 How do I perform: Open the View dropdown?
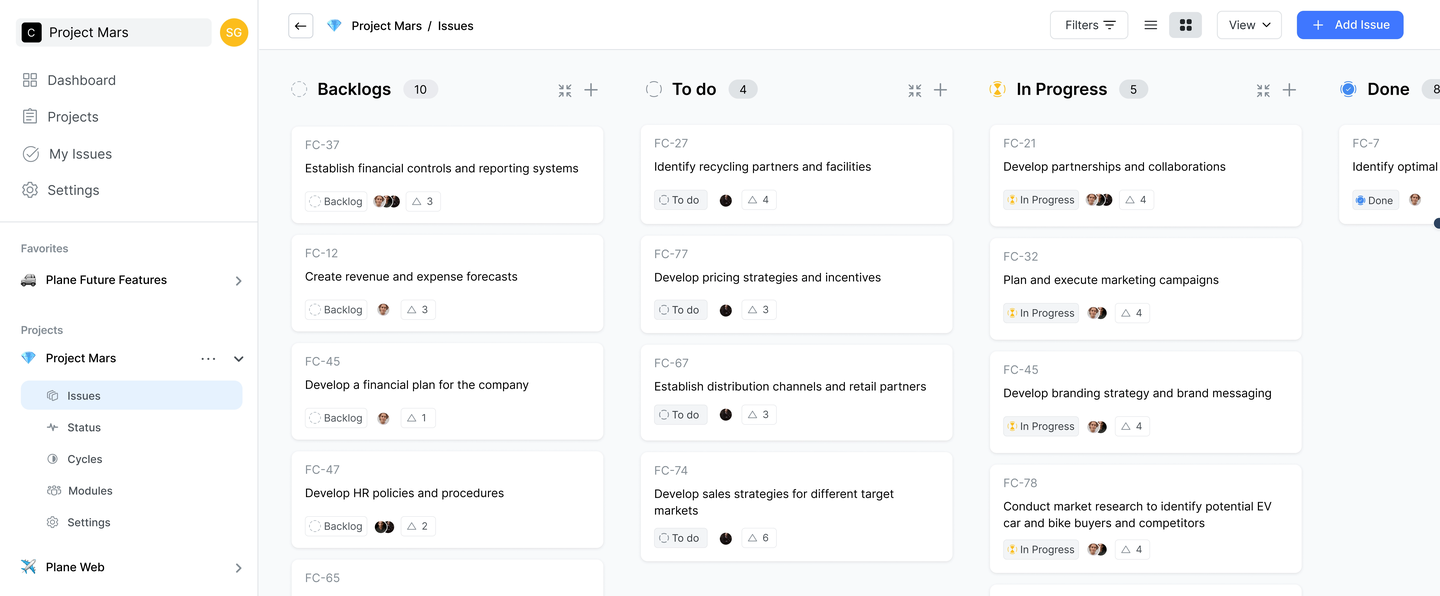pyautogui.click(x=1249, y=25)
